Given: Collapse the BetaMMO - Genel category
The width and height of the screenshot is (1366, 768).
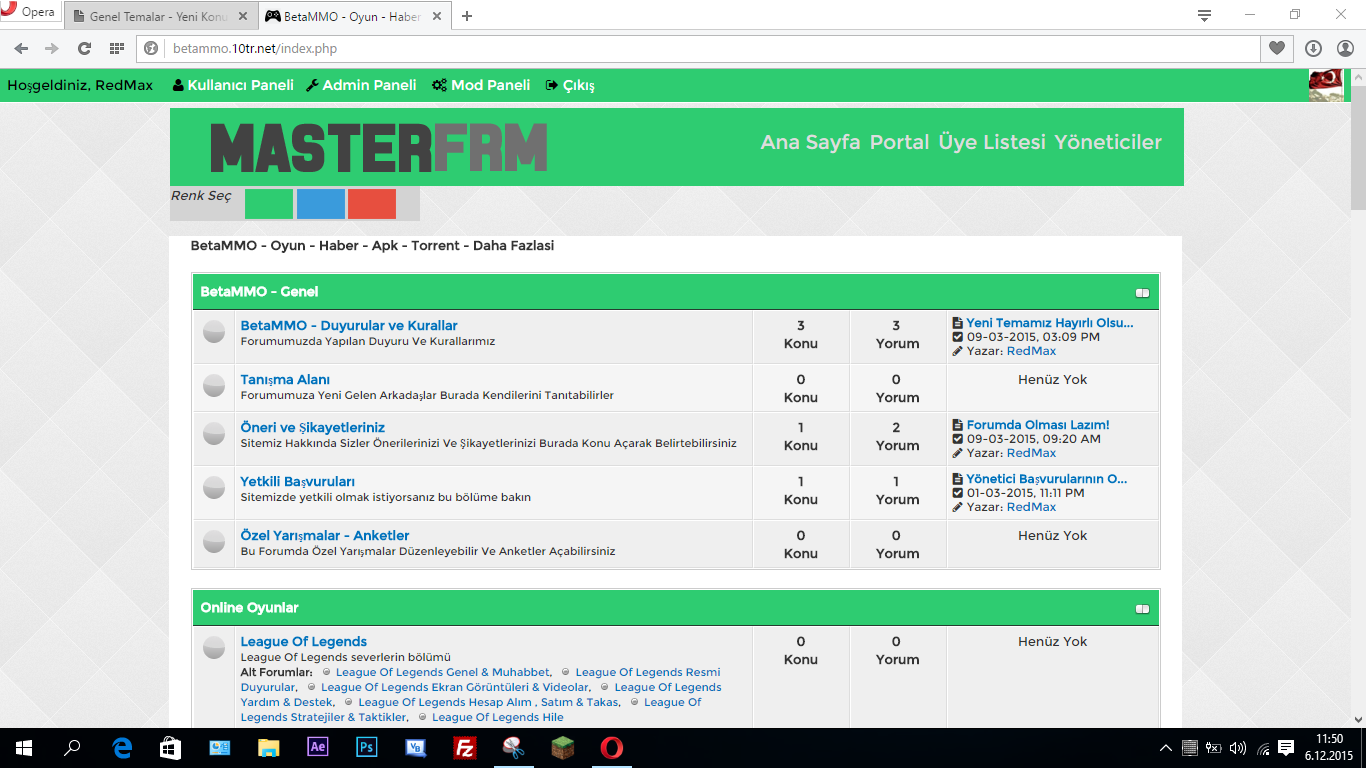Looking at the screenshot, I should click(x=1142, y=293).
